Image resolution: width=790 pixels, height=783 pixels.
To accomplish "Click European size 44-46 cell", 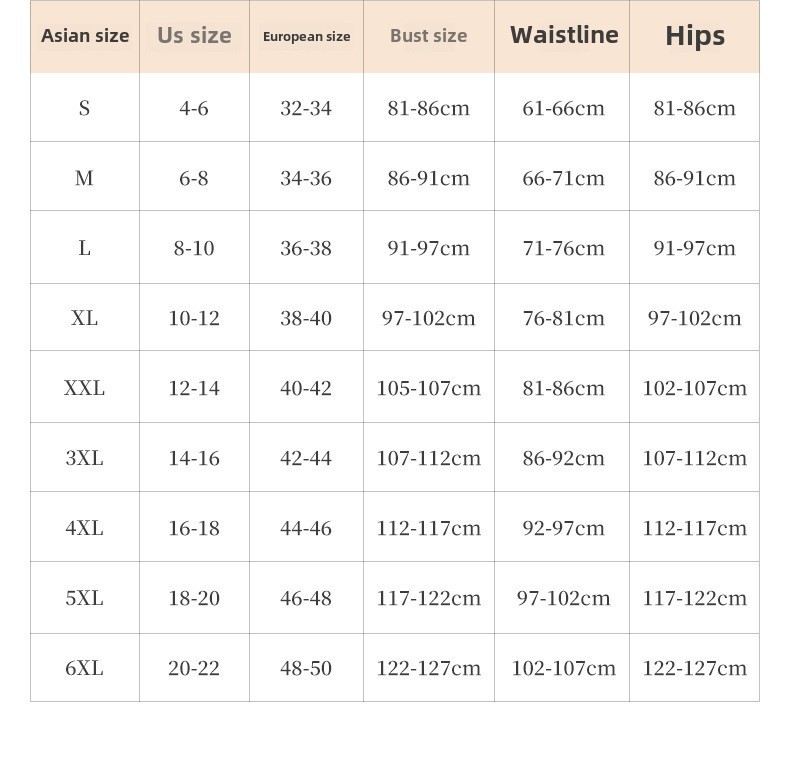I will coord(306,529).
